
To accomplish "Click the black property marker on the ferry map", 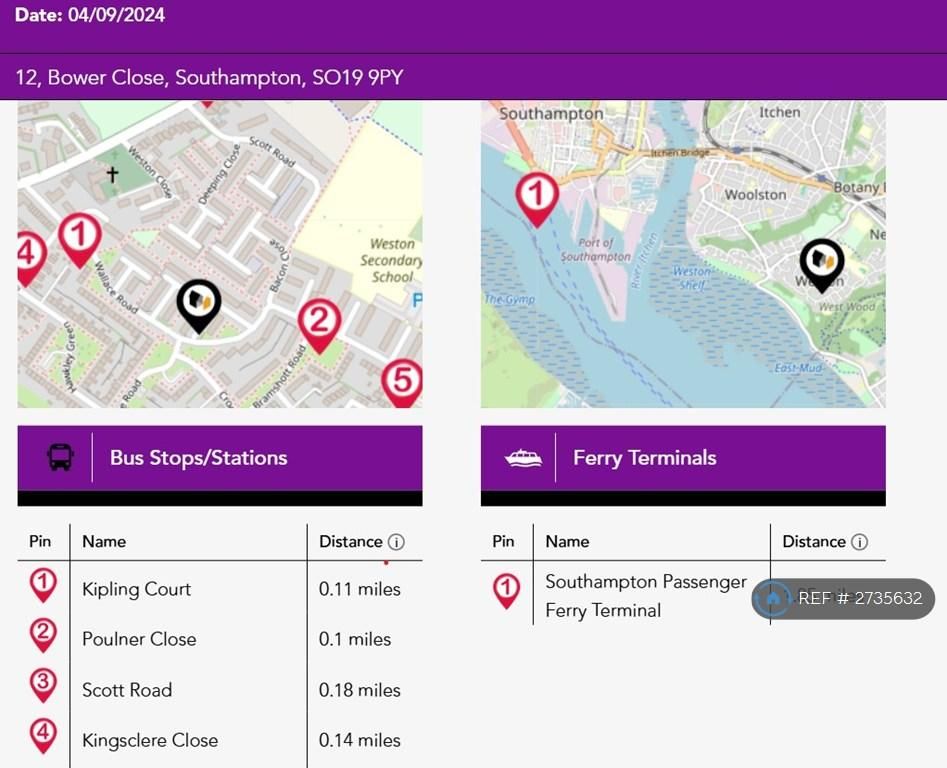I will (x=821, y=262).
